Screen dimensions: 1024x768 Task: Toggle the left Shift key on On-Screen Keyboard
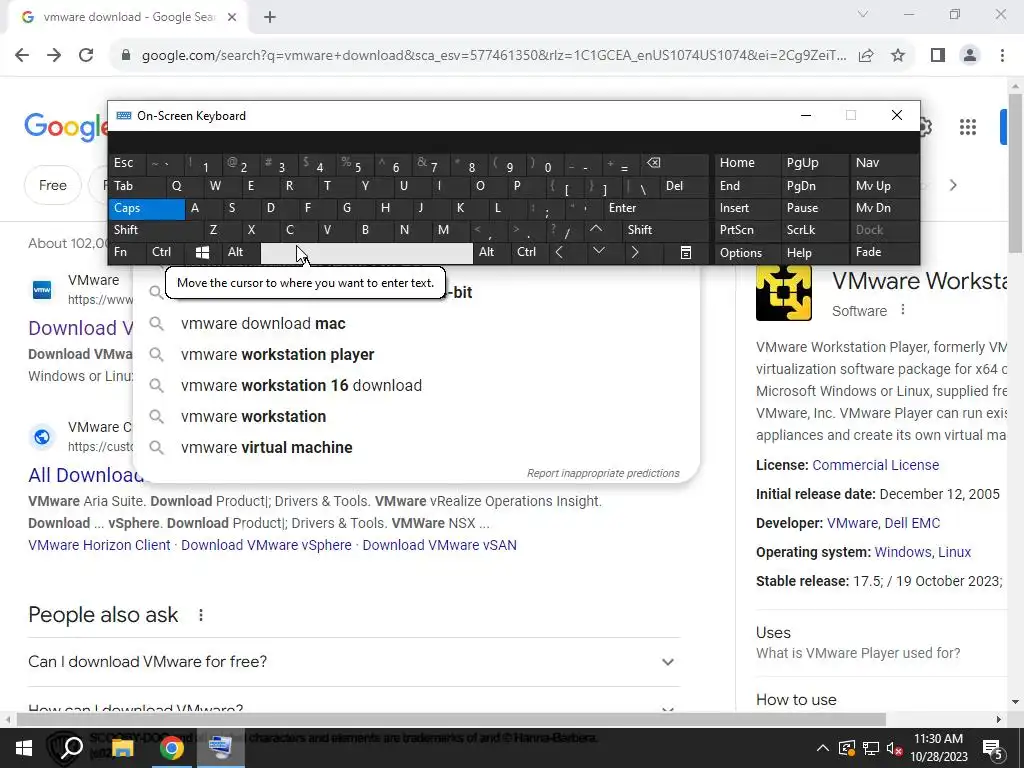click(155, 230)
